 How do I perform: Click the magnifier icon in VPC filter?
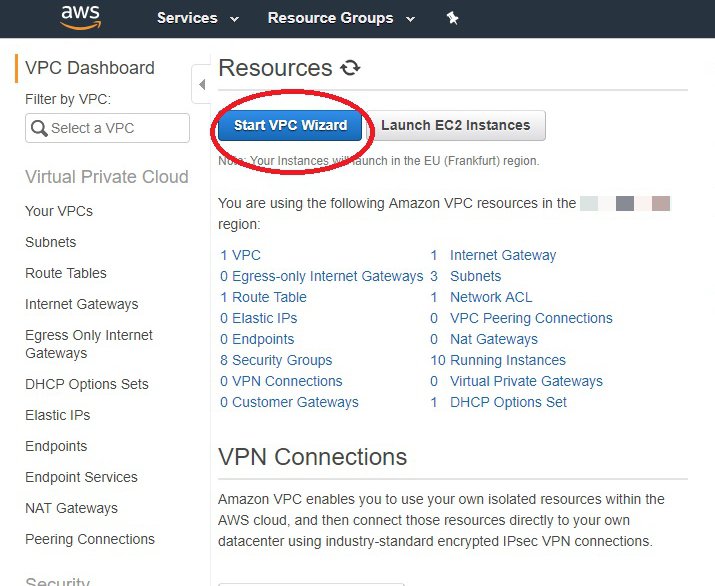(x=39, y=128)
